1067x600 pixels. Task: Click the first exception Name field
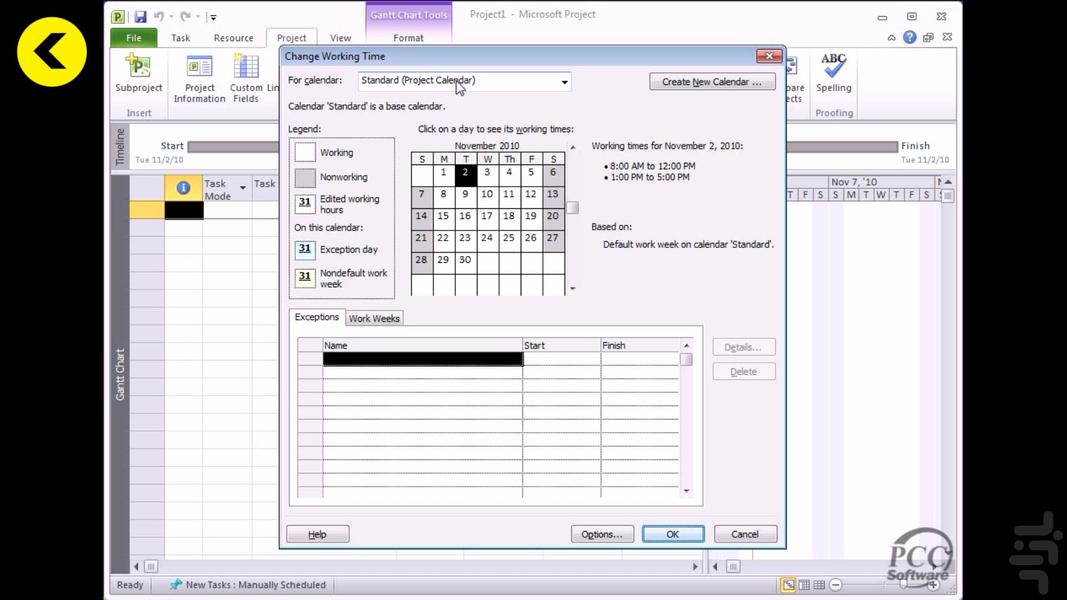(x=422, y=359)
